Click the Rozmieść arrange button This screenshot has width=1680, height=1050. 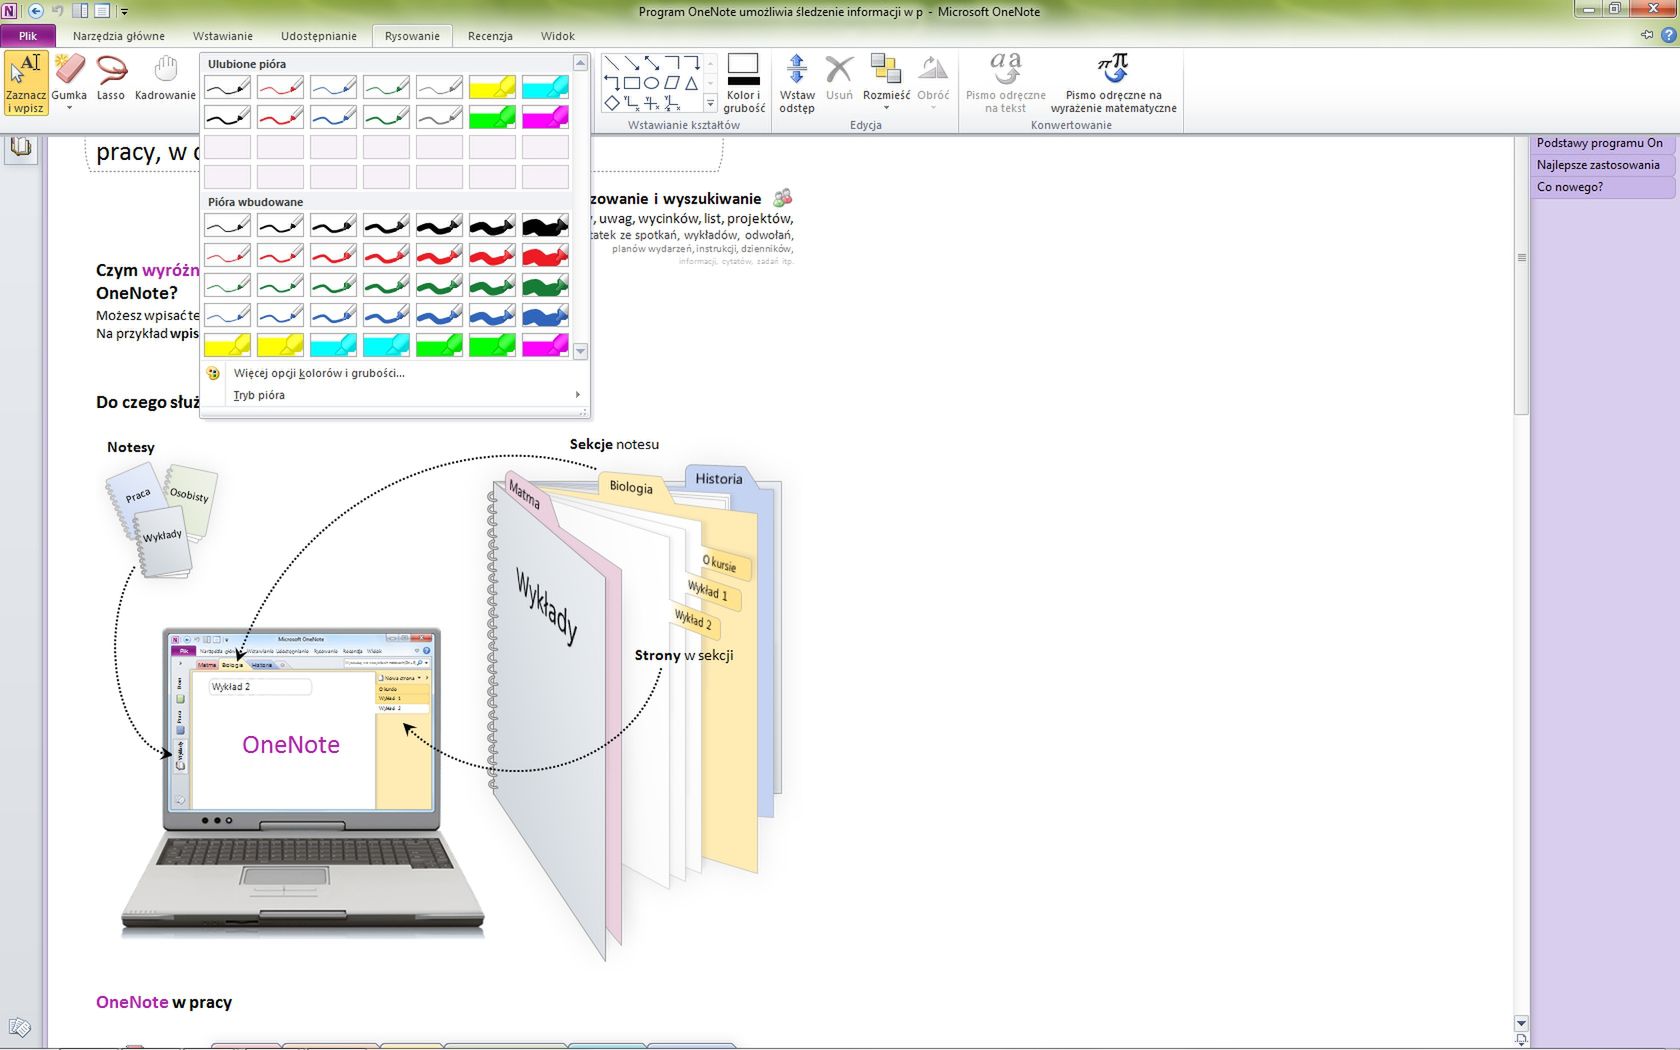point(886,84)
